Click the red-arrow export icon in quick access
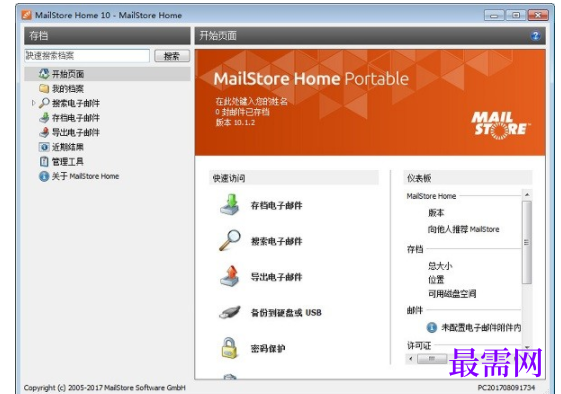This screenshot has height=394, width=561. pyautogui.click(x=230, y=276)
